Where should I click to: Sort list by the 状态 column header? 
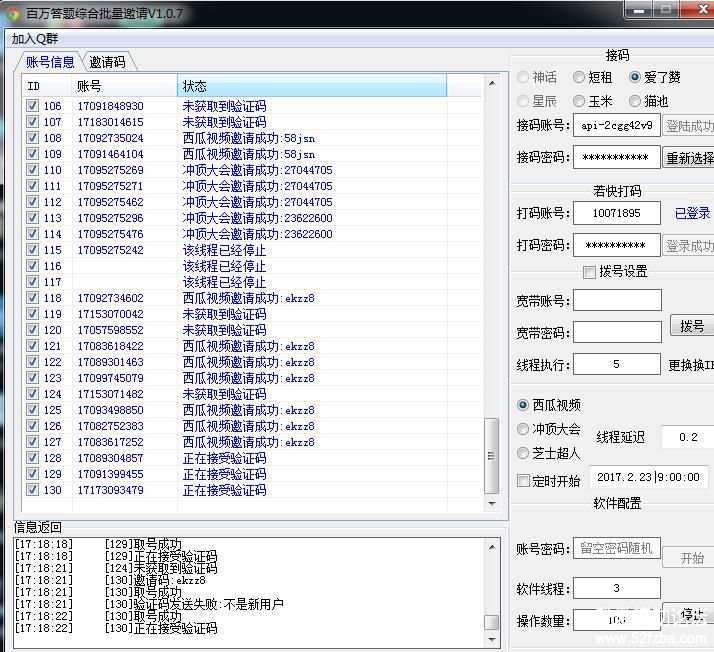pos(312,86)
